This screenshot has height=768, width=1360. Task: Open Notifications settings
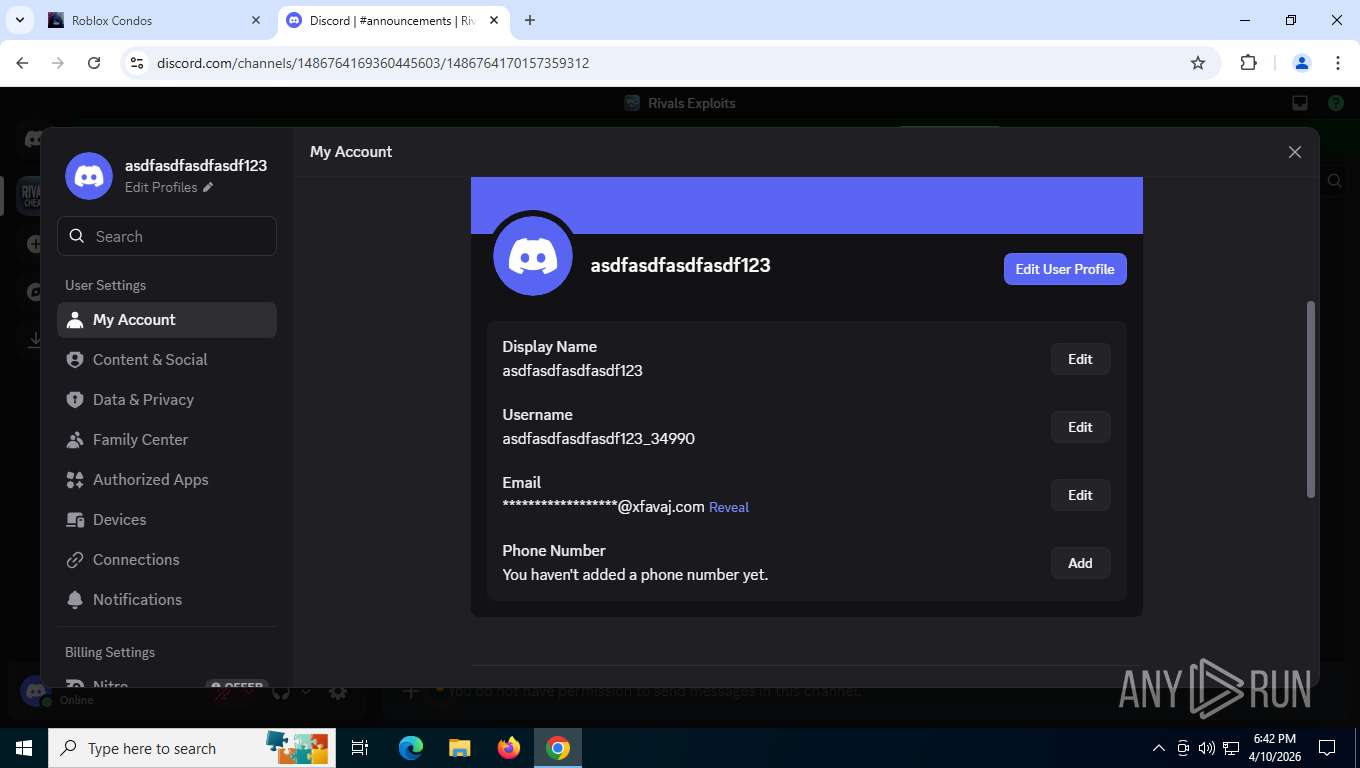point(167,600)
